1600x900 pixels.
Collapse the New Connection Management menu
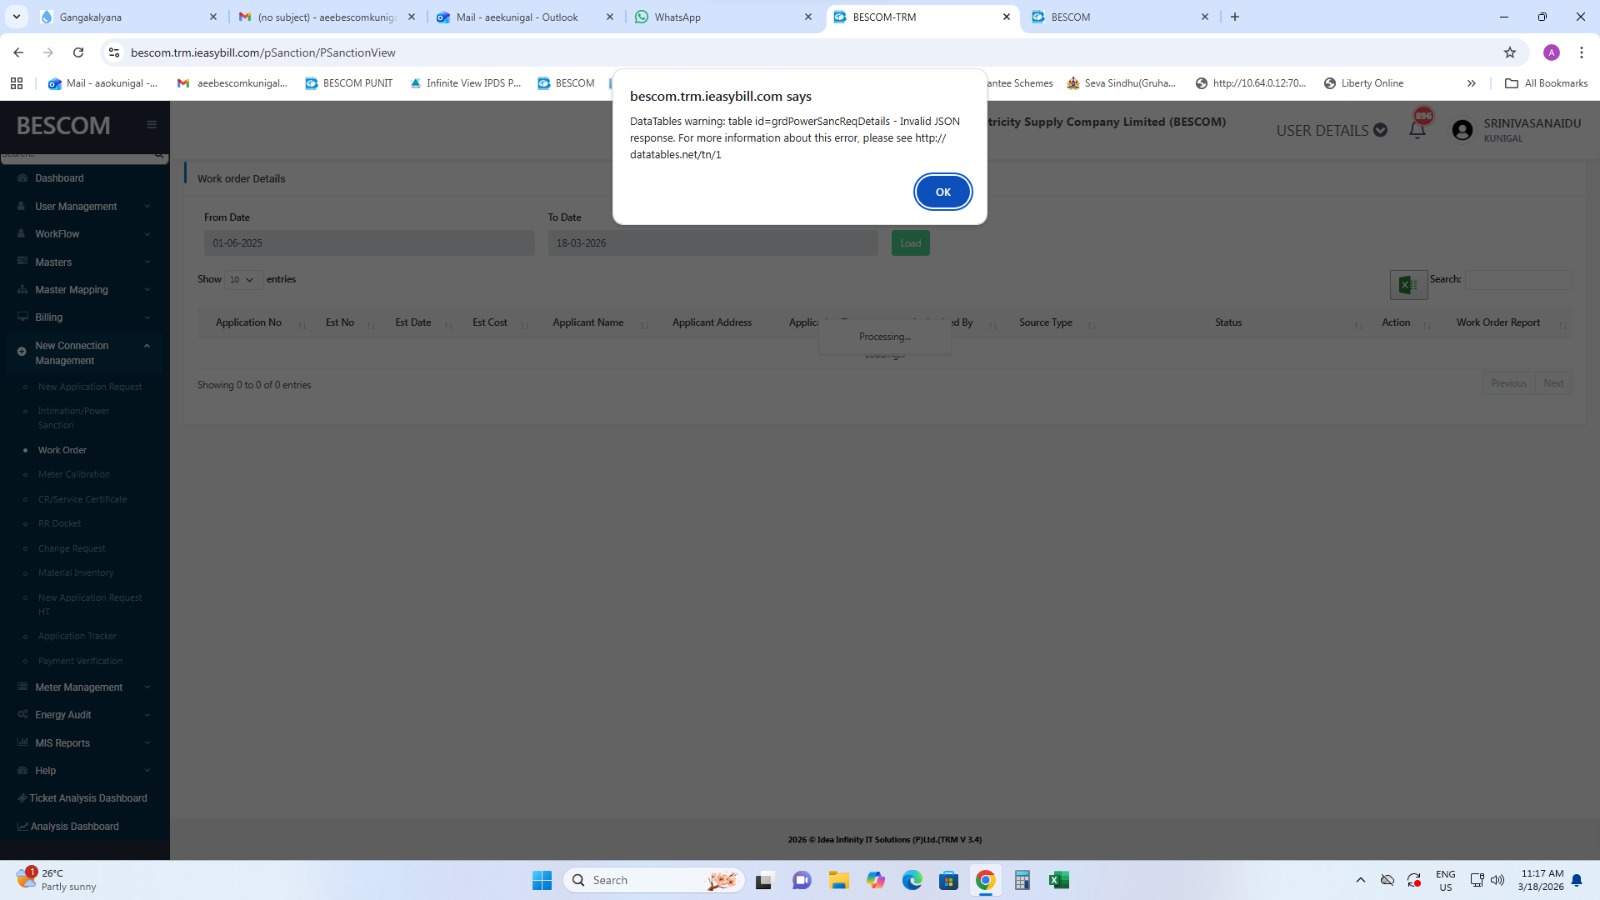85,353
